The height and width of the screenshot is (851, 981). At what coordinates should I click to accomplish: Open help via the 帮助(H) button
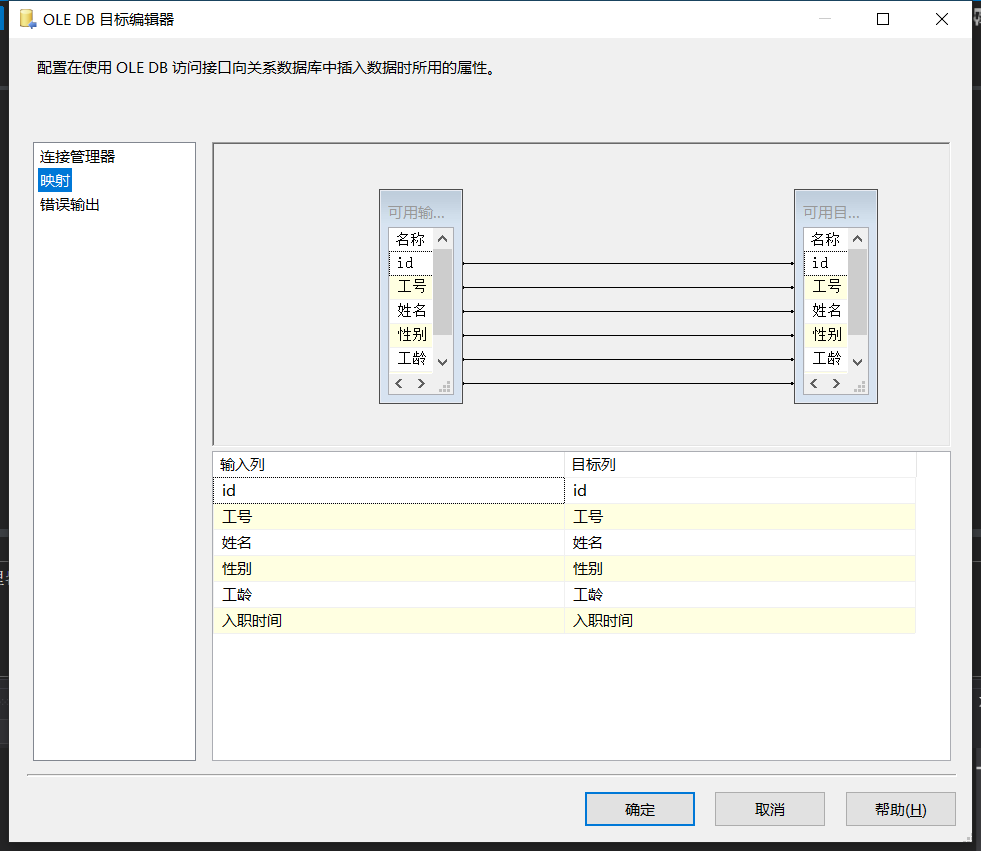tap(900, 809)
